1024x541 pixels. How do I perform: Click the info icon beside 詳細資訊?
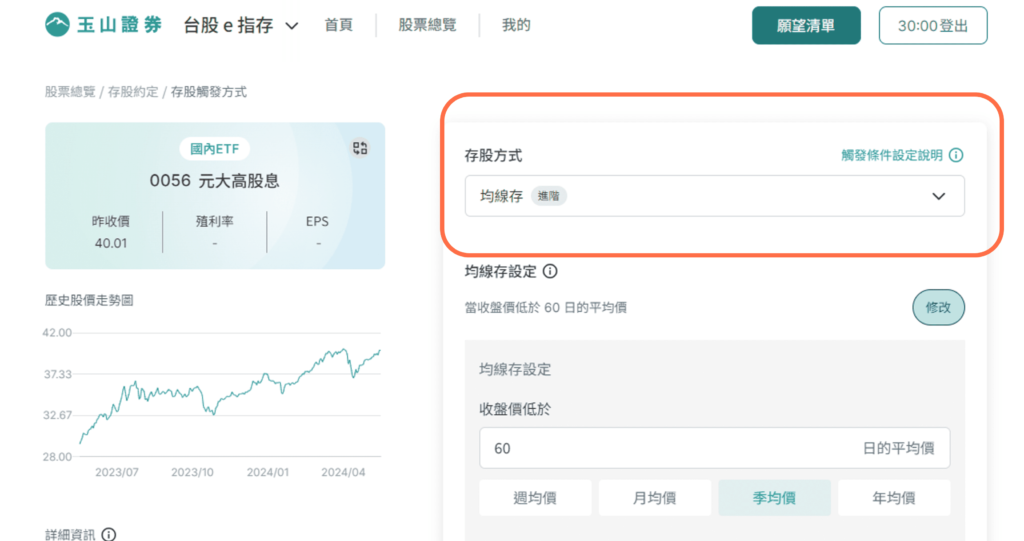coord(109,534)
